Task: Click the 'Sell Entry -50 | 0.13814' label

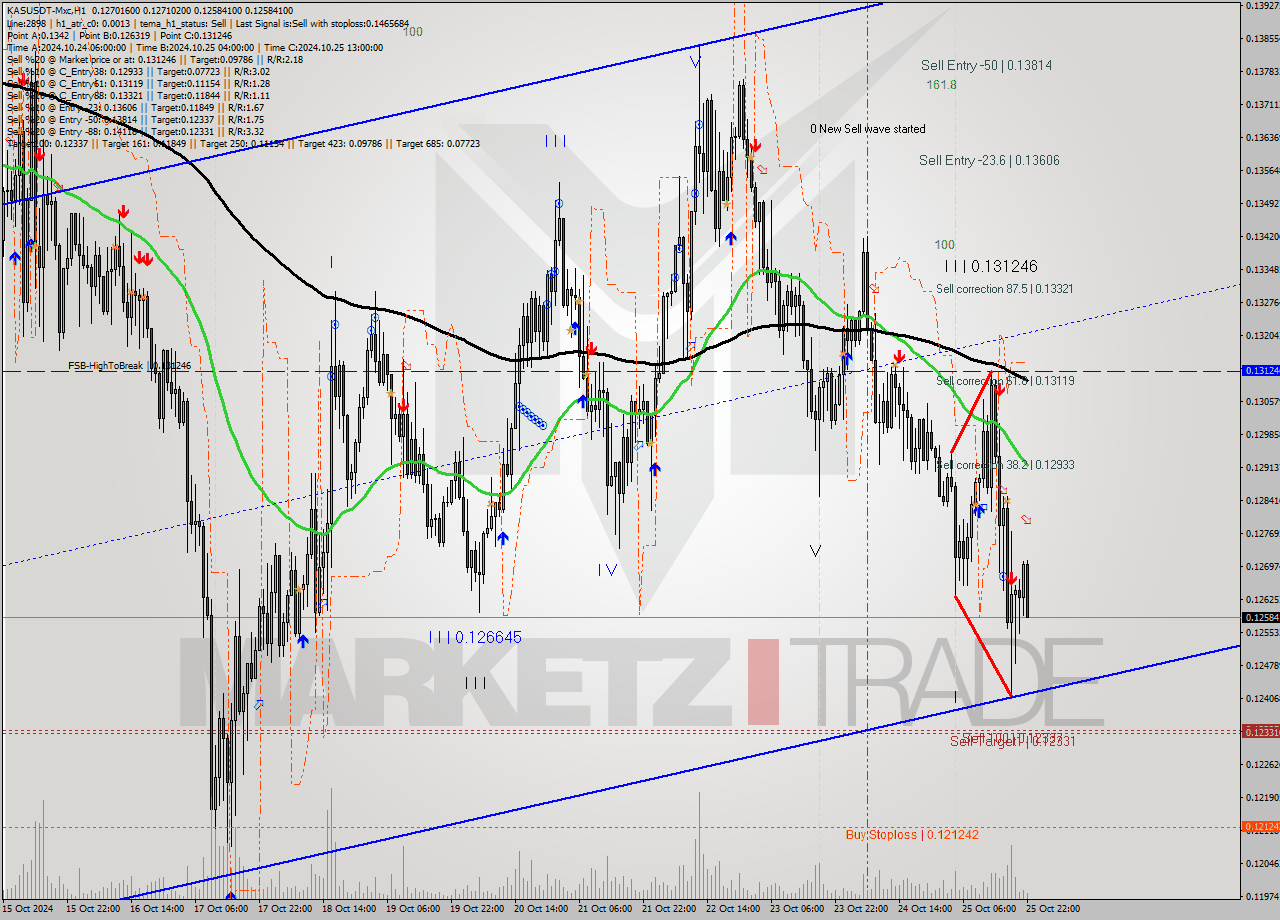Action: 986,65
